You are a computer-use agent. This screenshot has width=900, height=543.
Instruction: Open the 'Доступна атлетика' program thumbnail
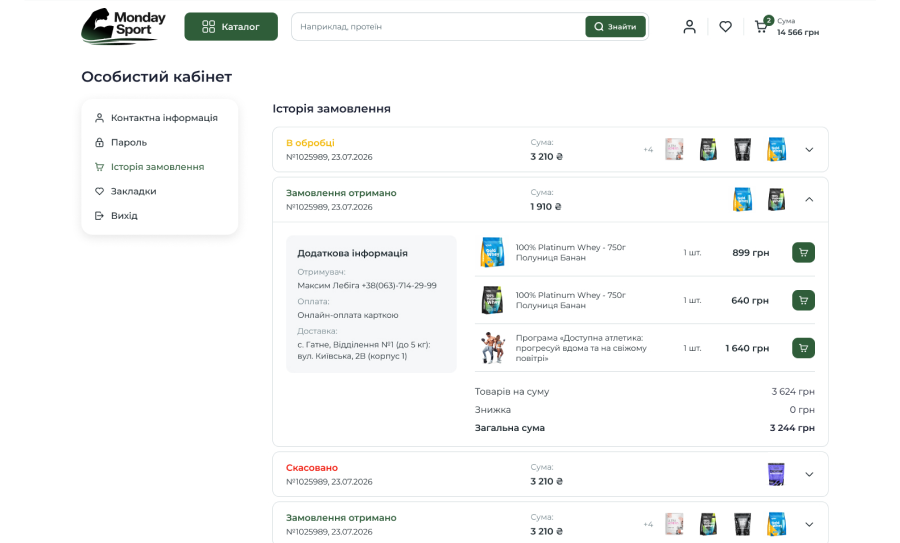click(x=493, y=348)
